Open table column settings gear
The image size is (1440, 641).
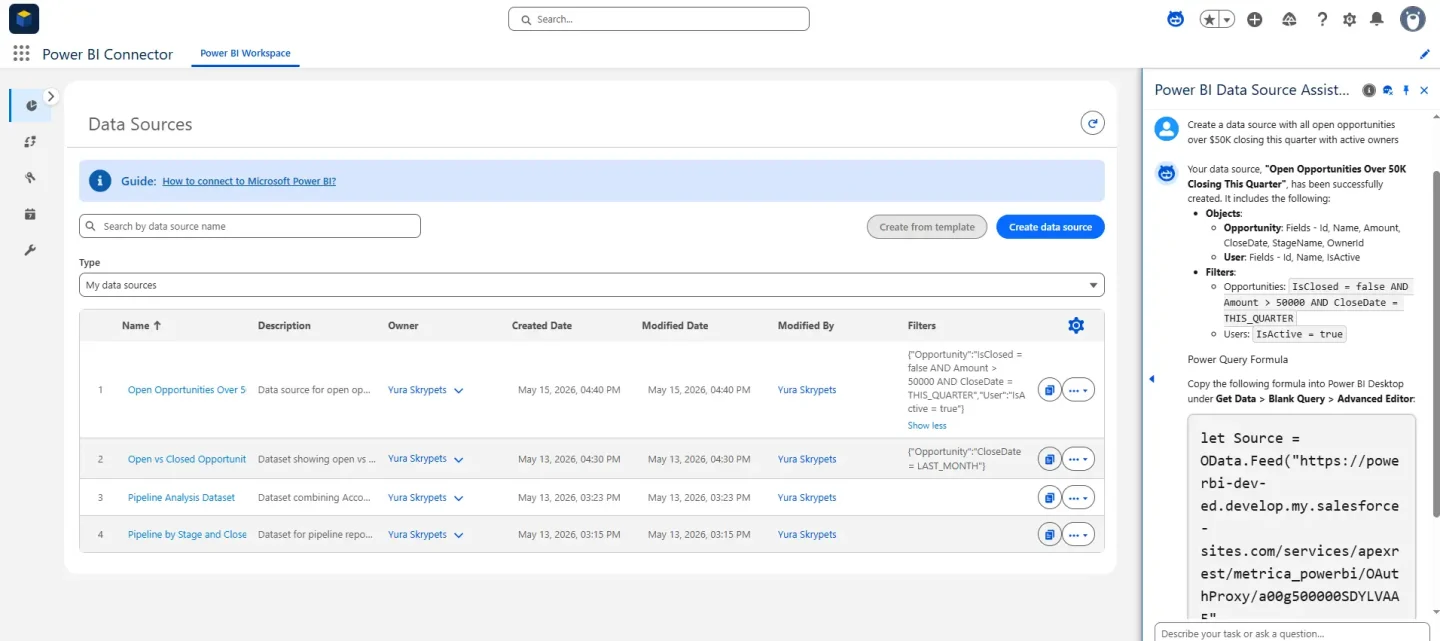pyautogui.click(x=1076, y=325)
